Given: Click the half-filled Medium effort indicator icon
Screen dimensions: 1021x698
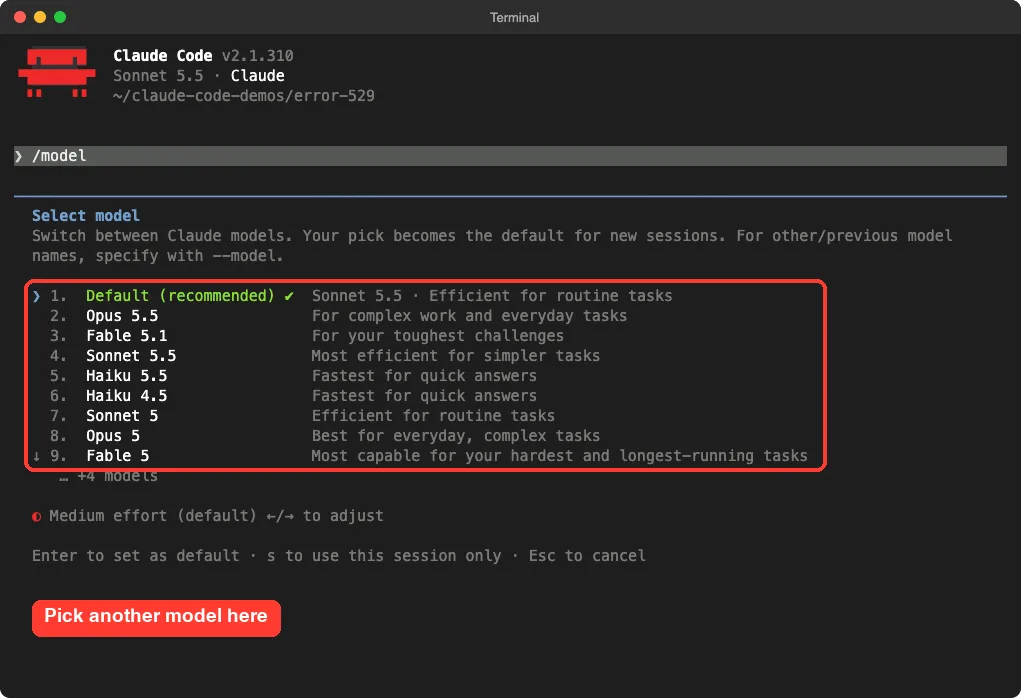Looking at the screenshot, I should (x=36, y=516).
